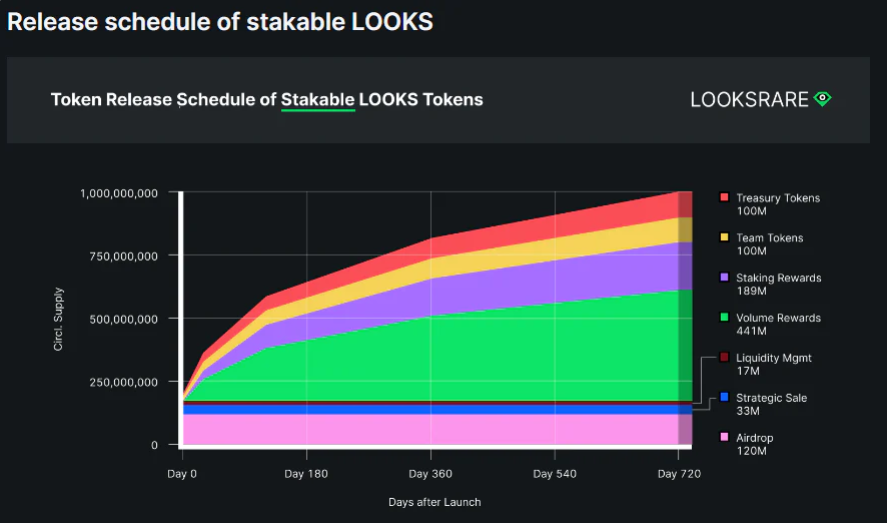
Task: Click the purple Staking Rewards legend swatch
Action: pos(724,278)
